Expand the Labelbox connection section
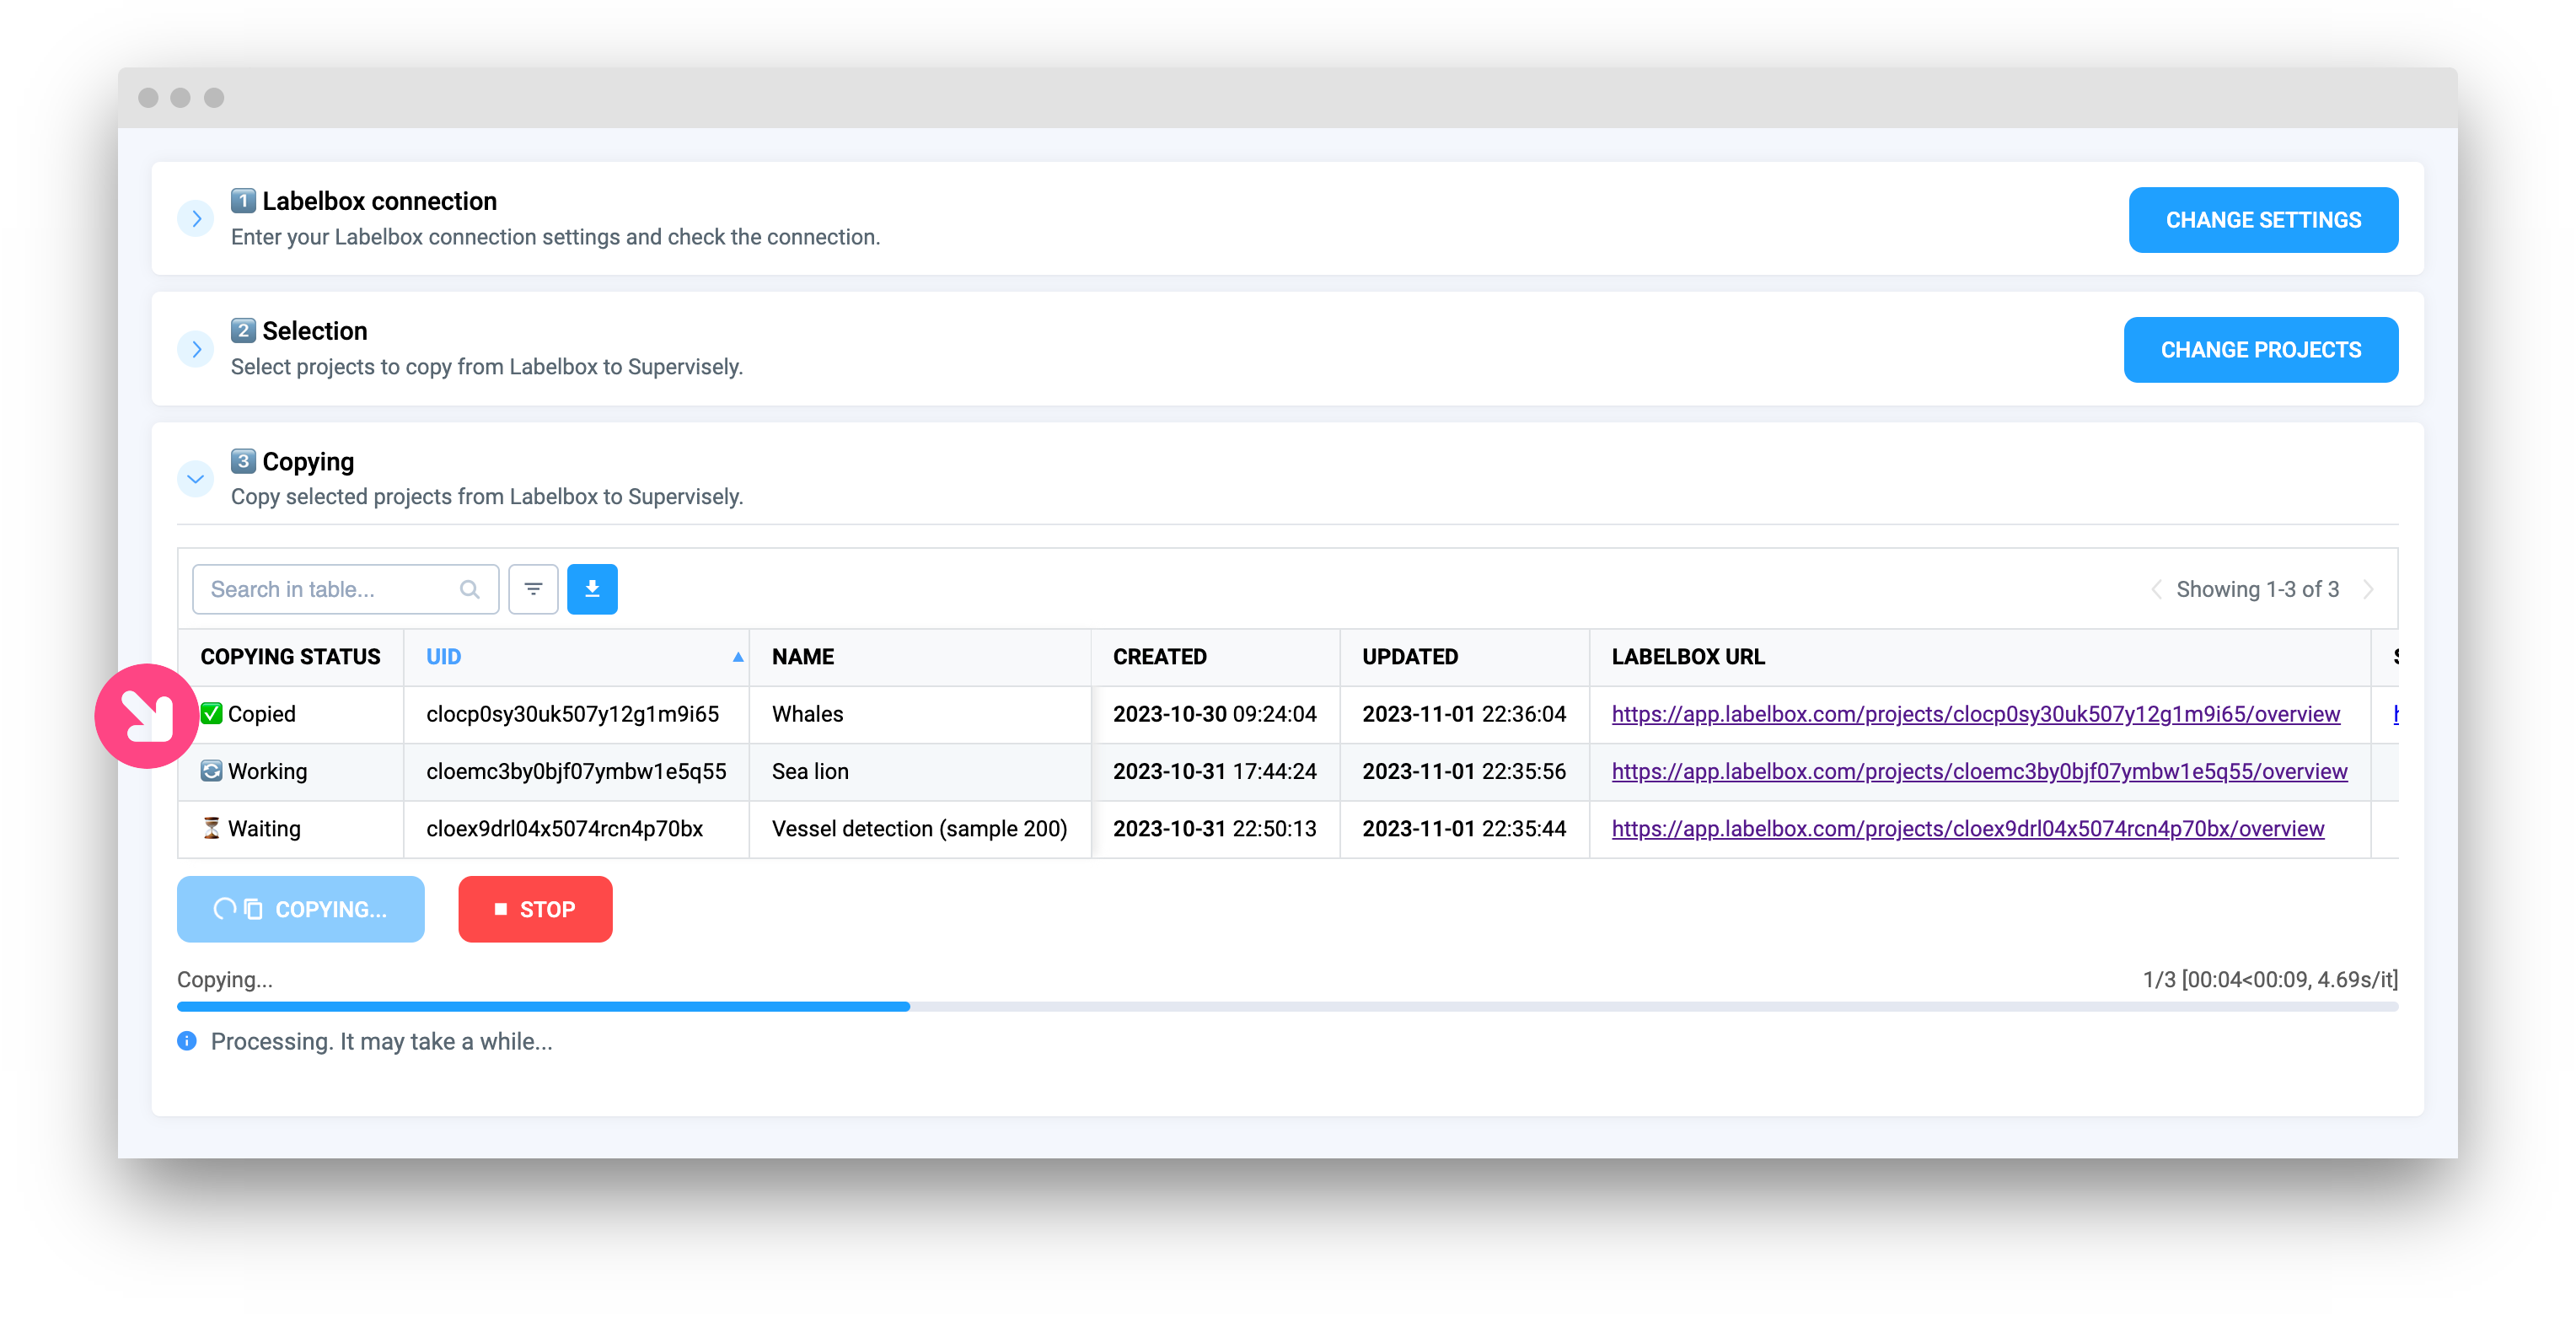The image size is (2576, 1327). pos(196,218)
